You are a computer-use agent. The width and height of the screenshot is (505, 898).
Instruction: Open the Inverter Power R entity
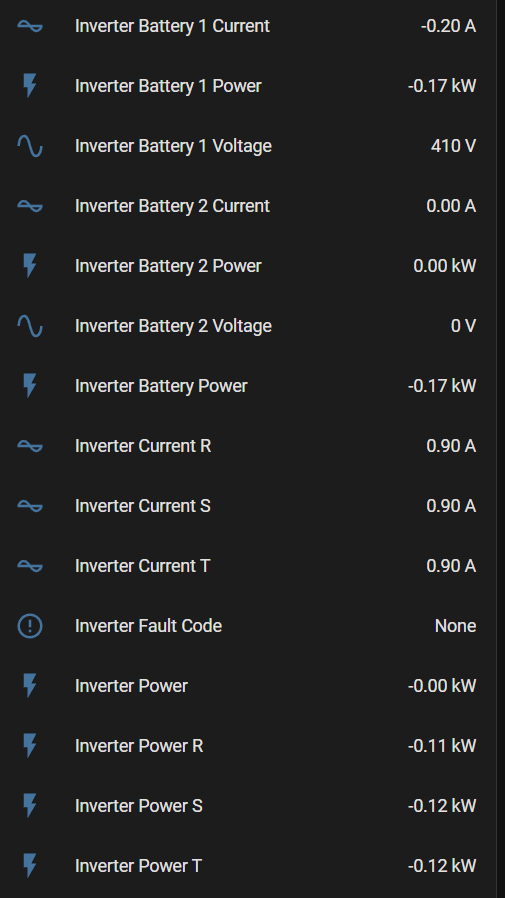click(x=247, y=746)
